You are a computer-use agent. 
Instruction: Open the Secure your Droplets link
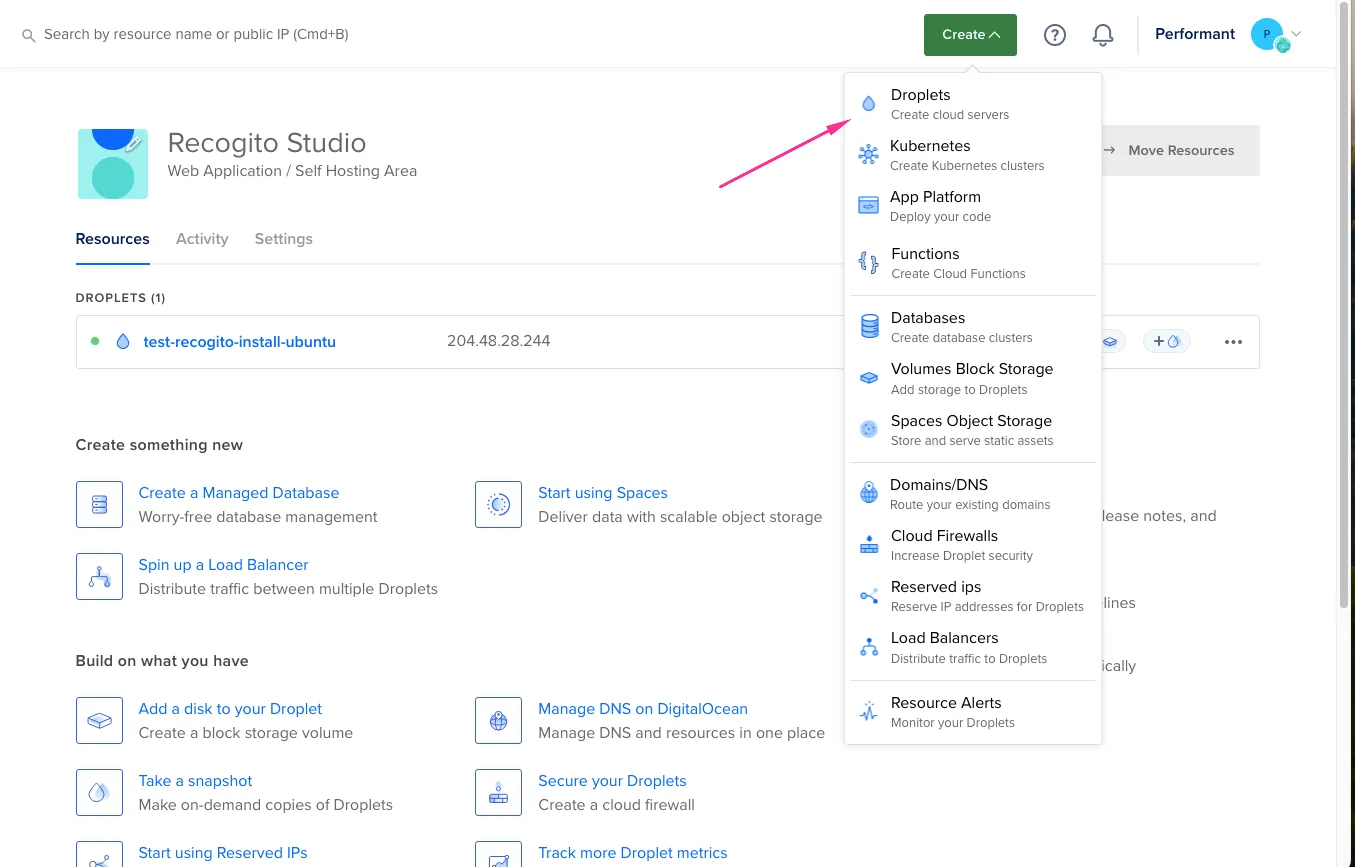[612, 781]
